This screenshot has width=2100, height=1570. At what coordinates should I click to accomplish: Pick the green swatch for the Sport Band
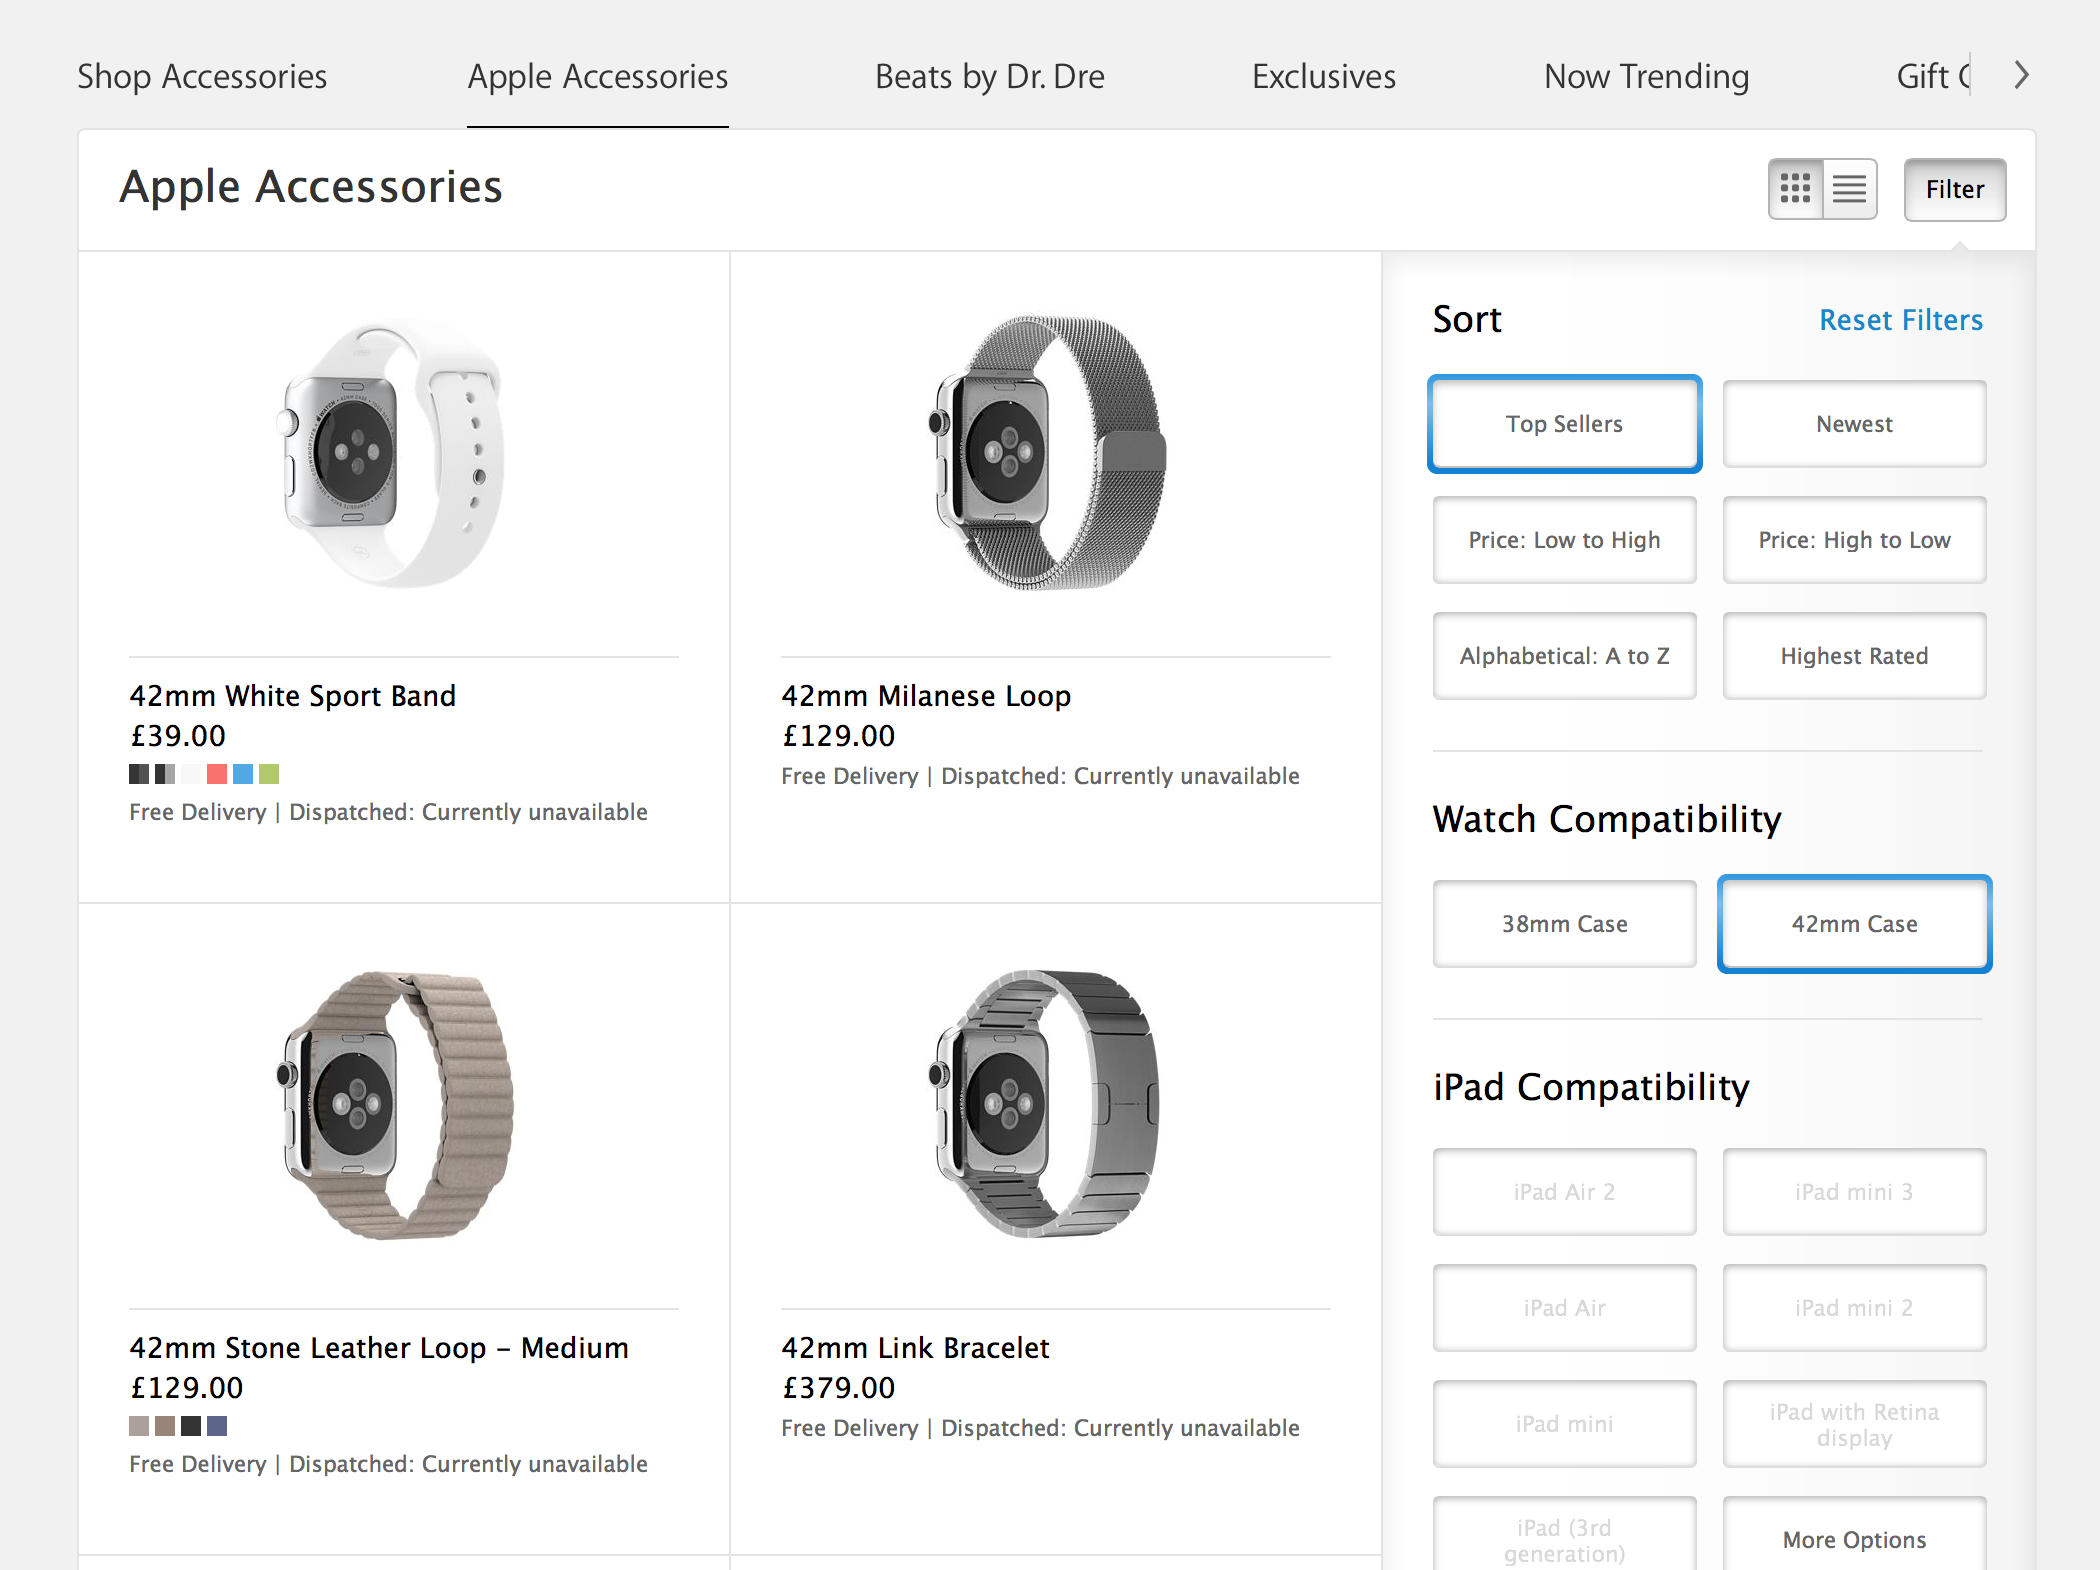[269, 774]
